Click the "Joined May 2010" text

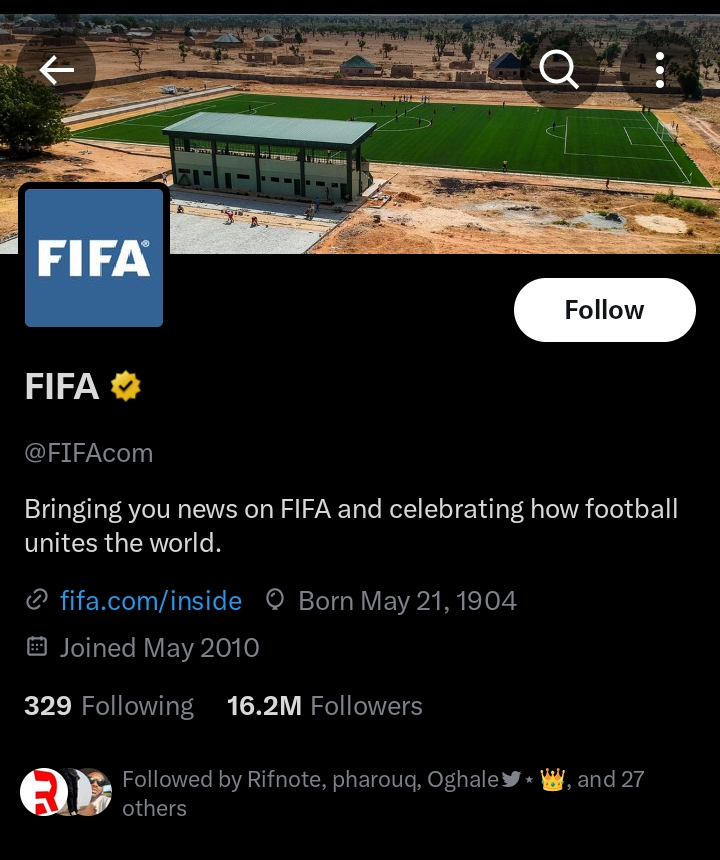(x=159, y=647)
